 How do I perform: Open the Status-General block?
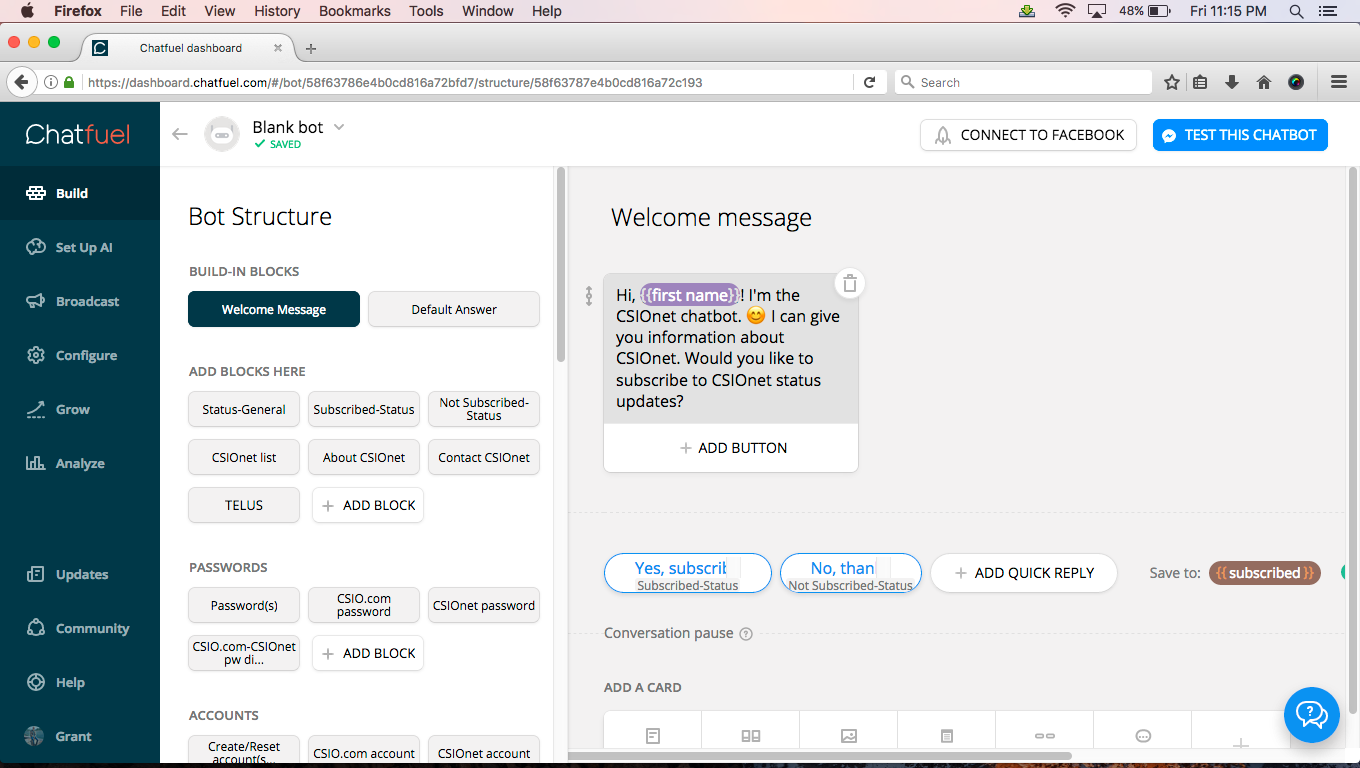click(244, 409)
